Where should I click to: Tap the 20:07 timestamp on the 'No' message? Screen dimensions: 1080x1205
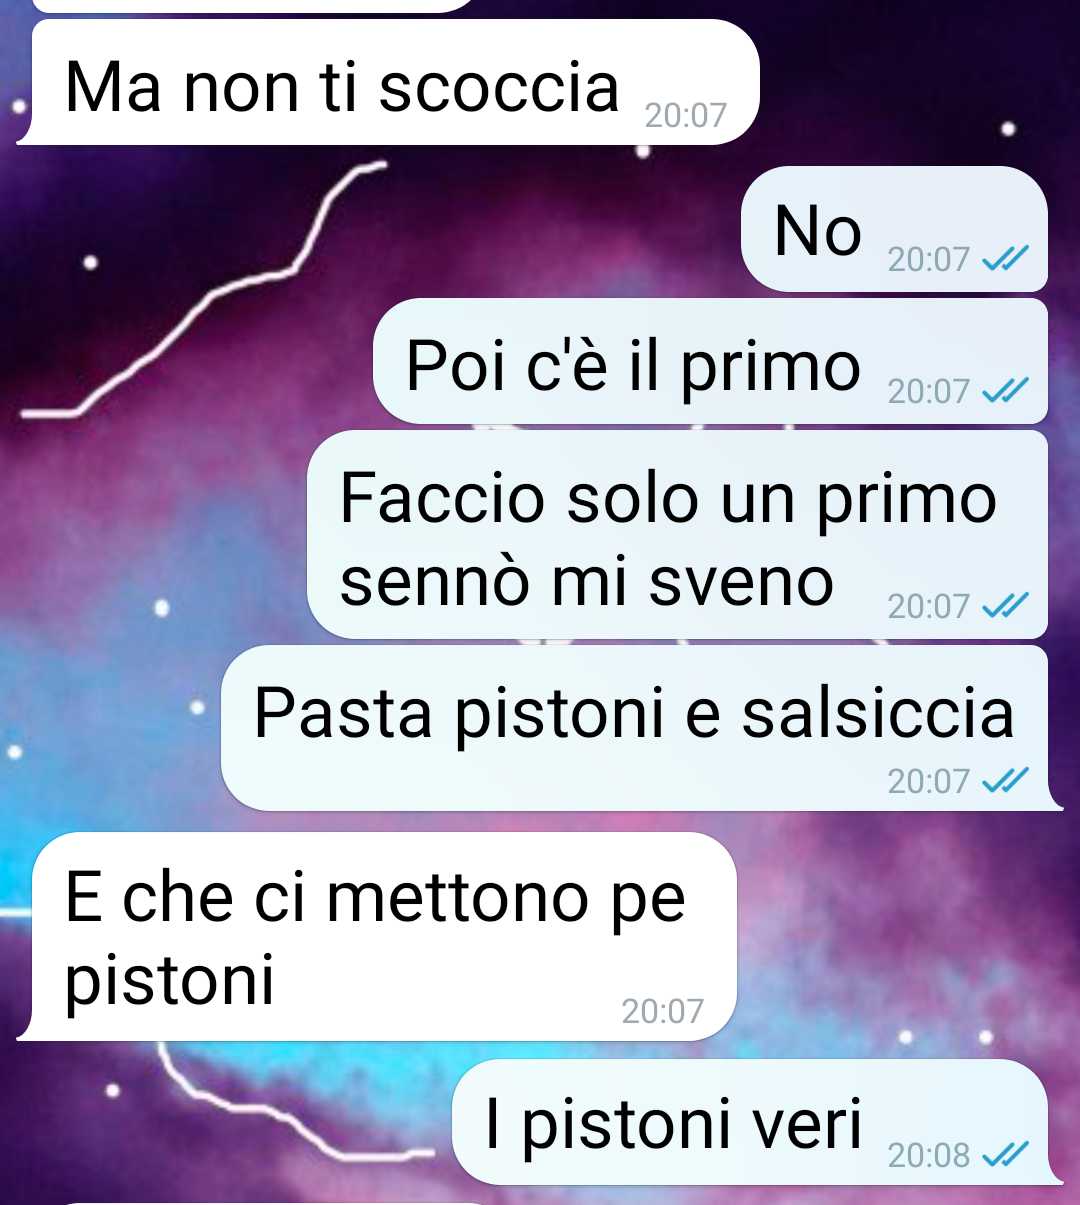[929, 260]
